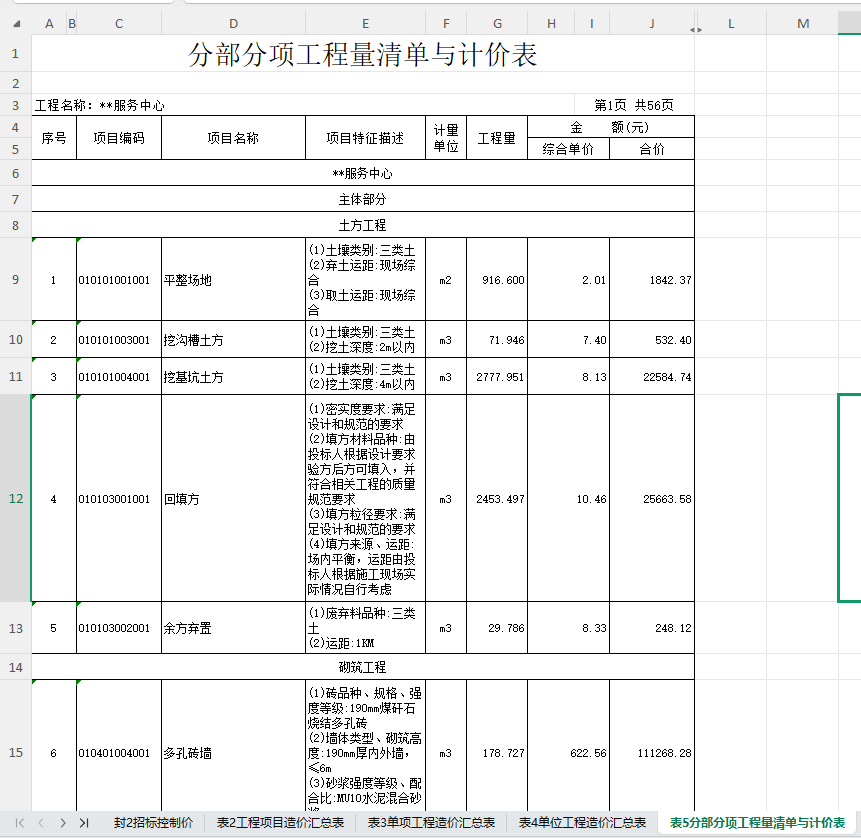Select row 15 header
This screenshot has width=861, height=838.
(x=15, y=753)
